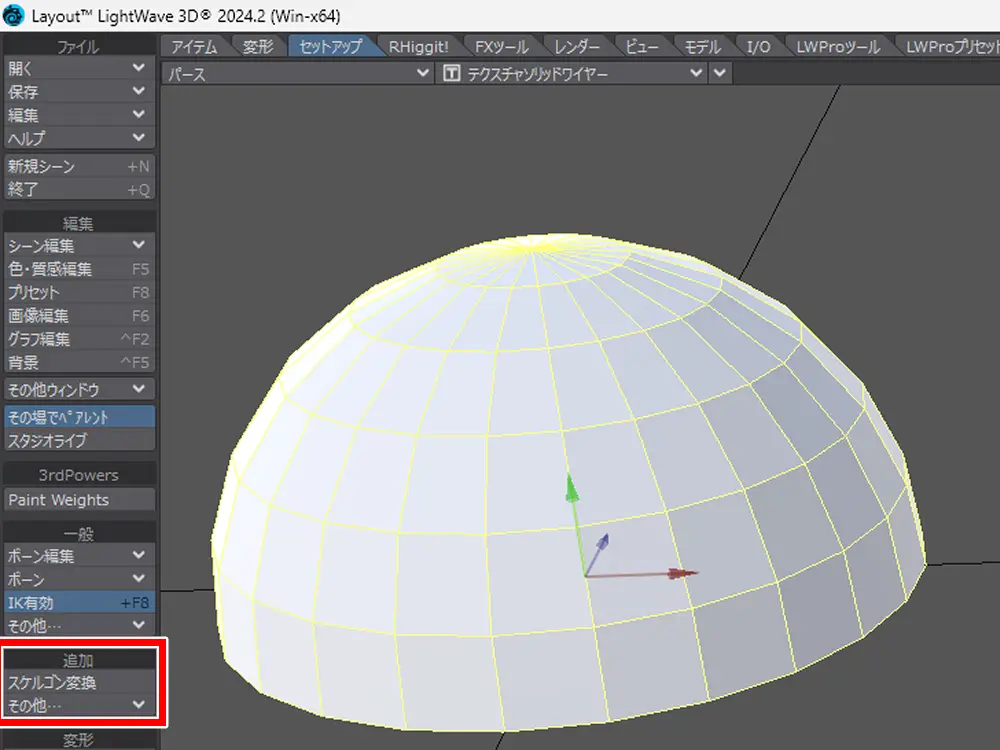
Task: Click the LightWave logo icon in title bar
Action: [x=14, y=15]
